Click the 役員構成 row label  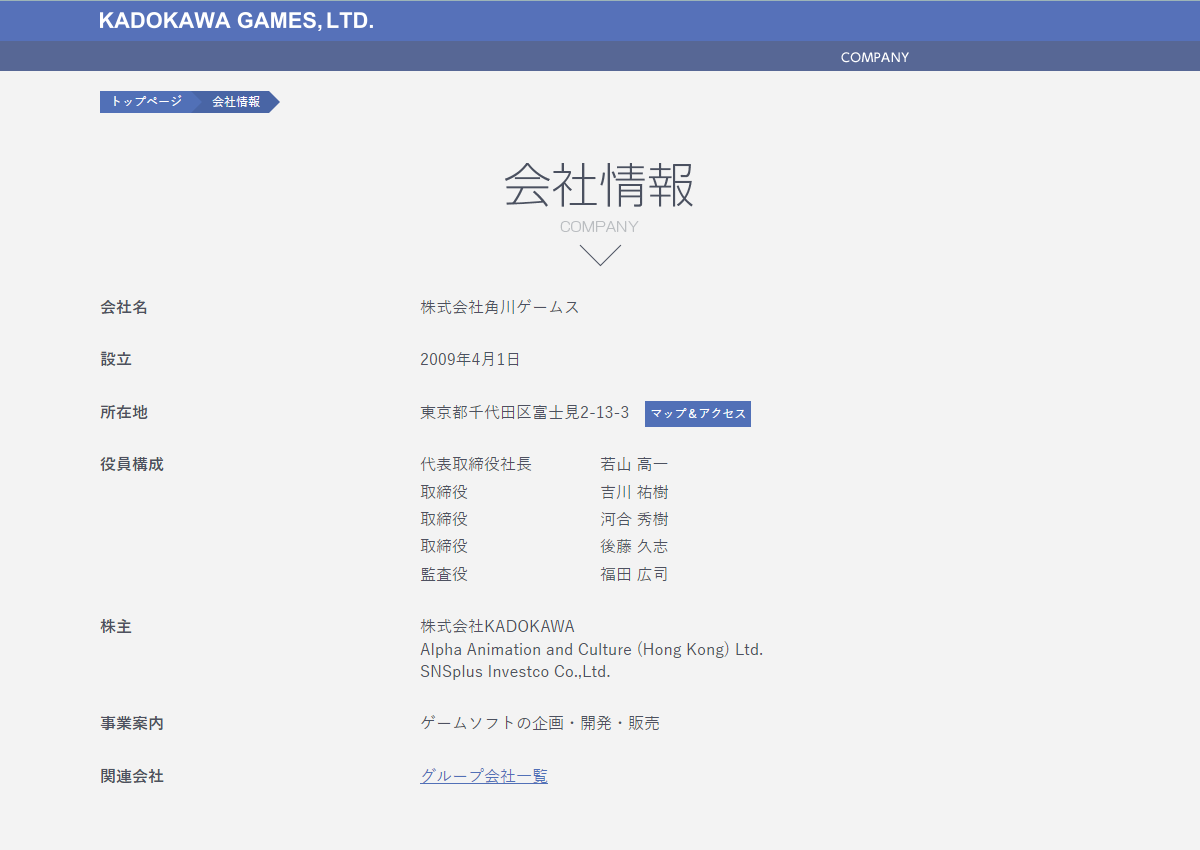click(x=132, y=464)
